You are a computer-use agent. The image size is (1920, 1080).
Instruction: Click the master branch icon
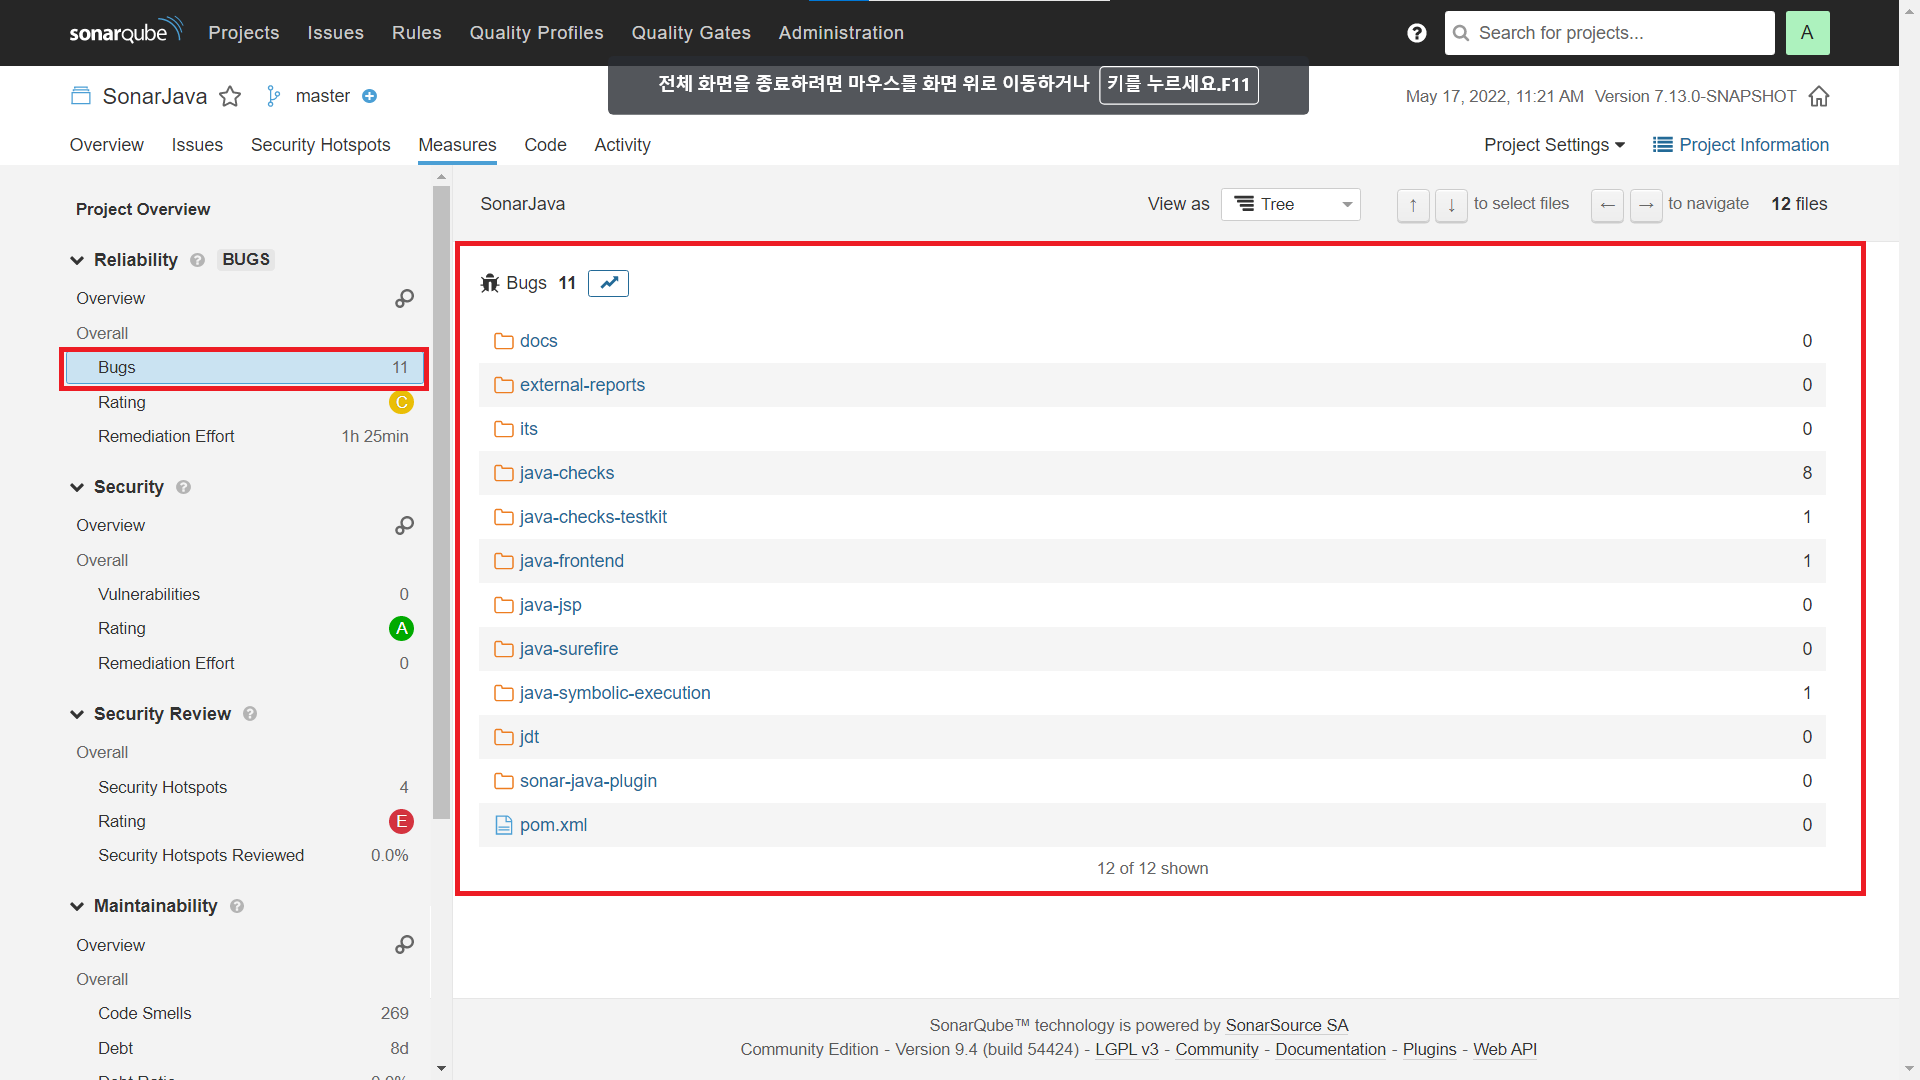[x=273, y=96]
